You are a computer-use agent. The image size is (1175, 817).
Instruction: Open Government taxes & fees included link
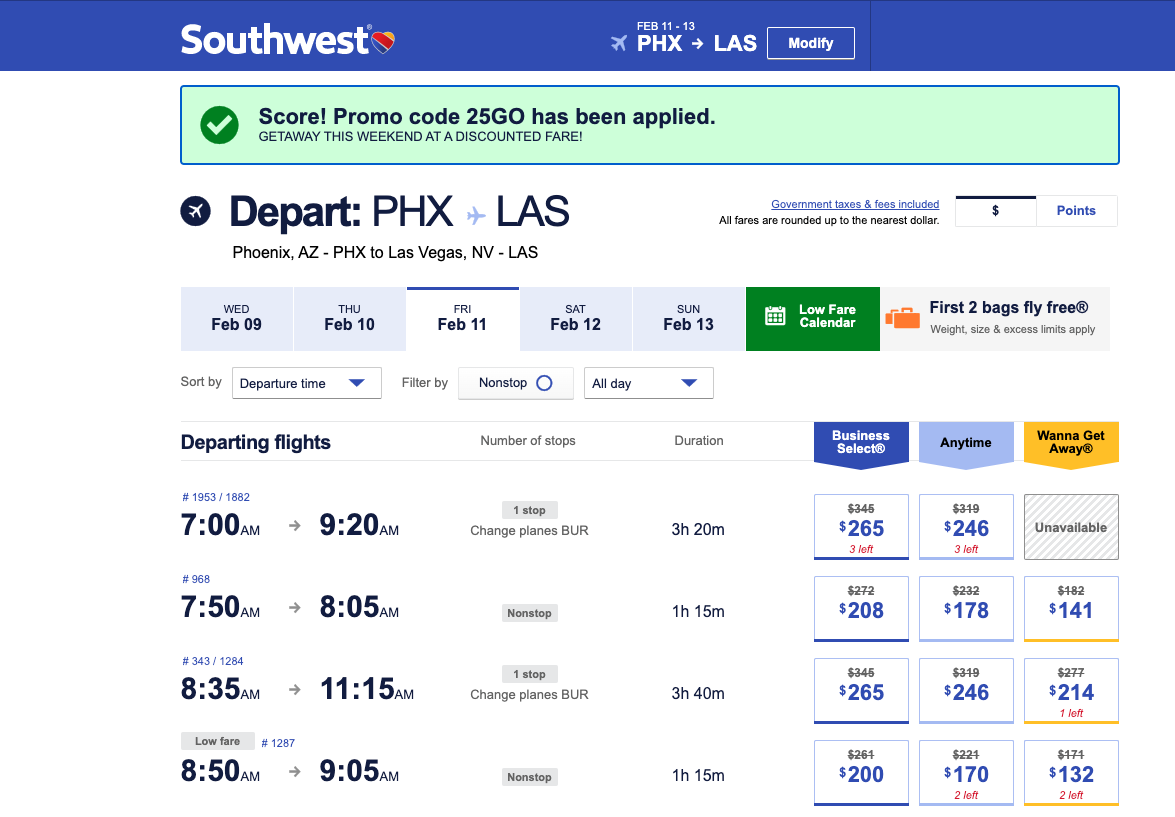[x=855, y=204]
